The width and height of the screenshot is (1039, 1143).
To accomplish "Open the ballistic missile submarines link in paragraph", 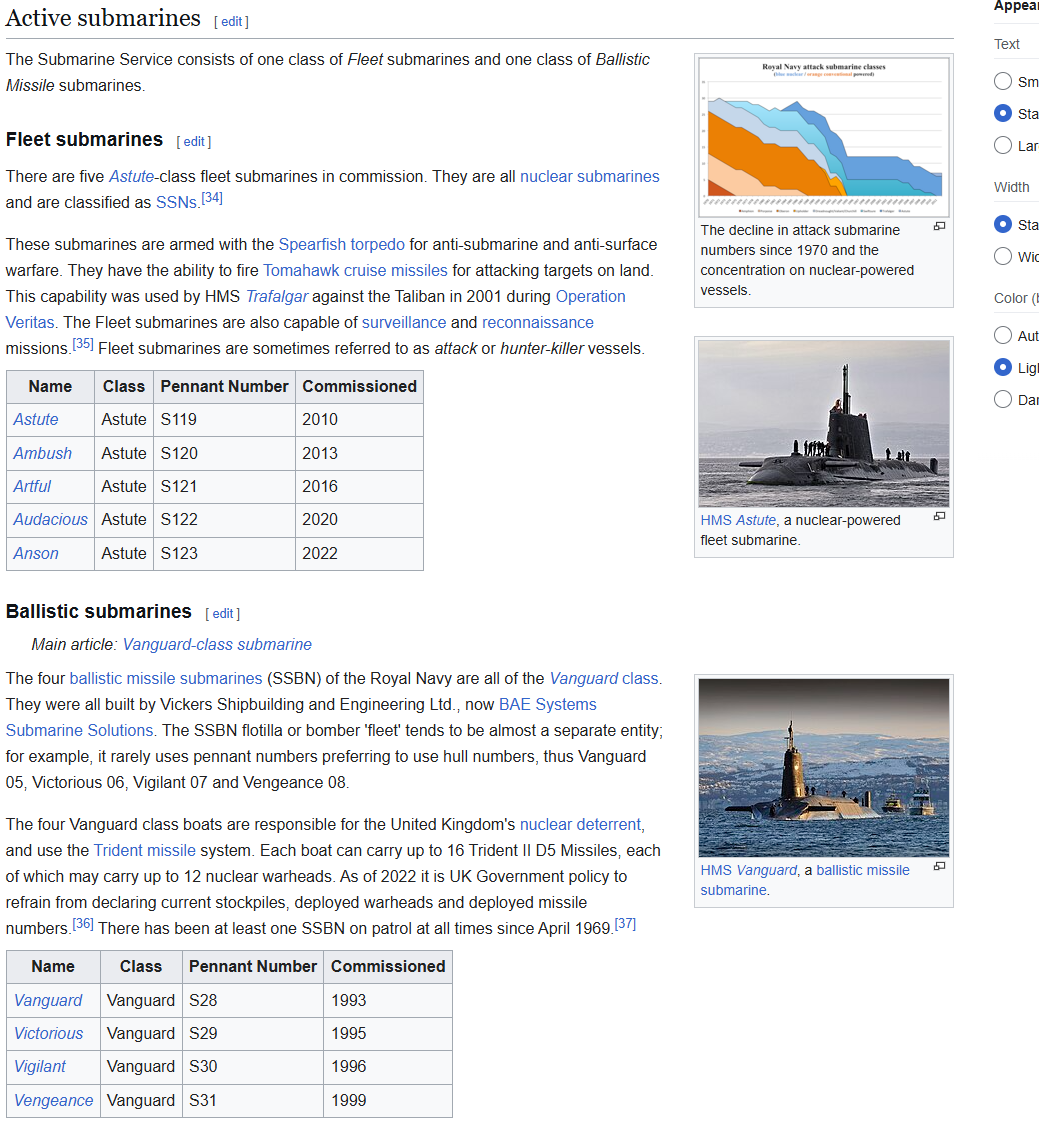I will [x=166, y=679].
